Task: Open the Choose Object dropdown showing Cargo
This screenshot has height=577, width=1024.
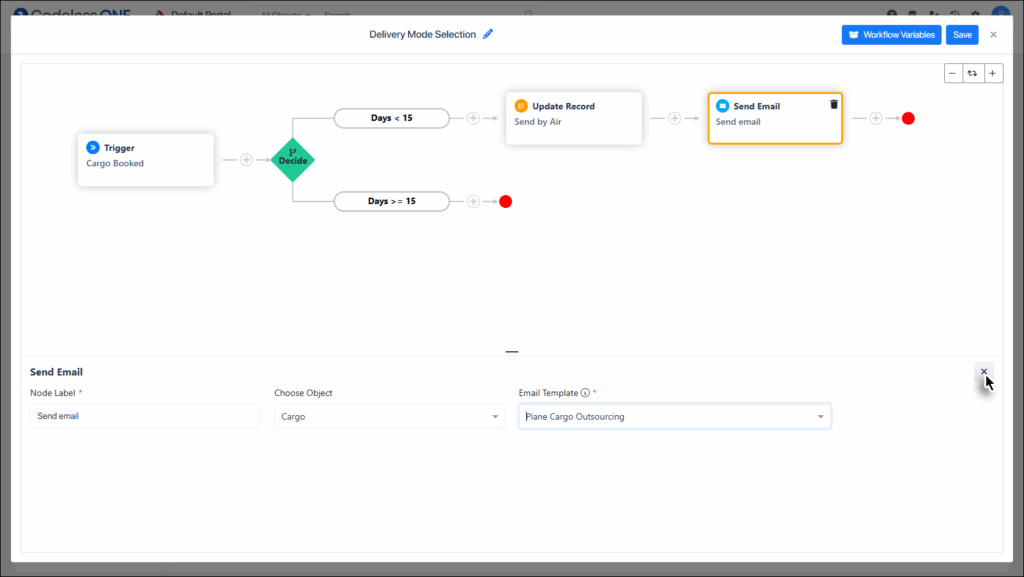Action: 389,416
